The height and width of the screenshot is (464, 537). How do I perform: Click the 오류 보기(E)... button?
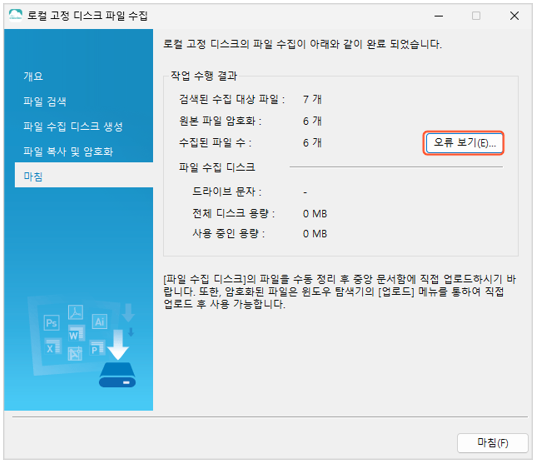point(463,143)
